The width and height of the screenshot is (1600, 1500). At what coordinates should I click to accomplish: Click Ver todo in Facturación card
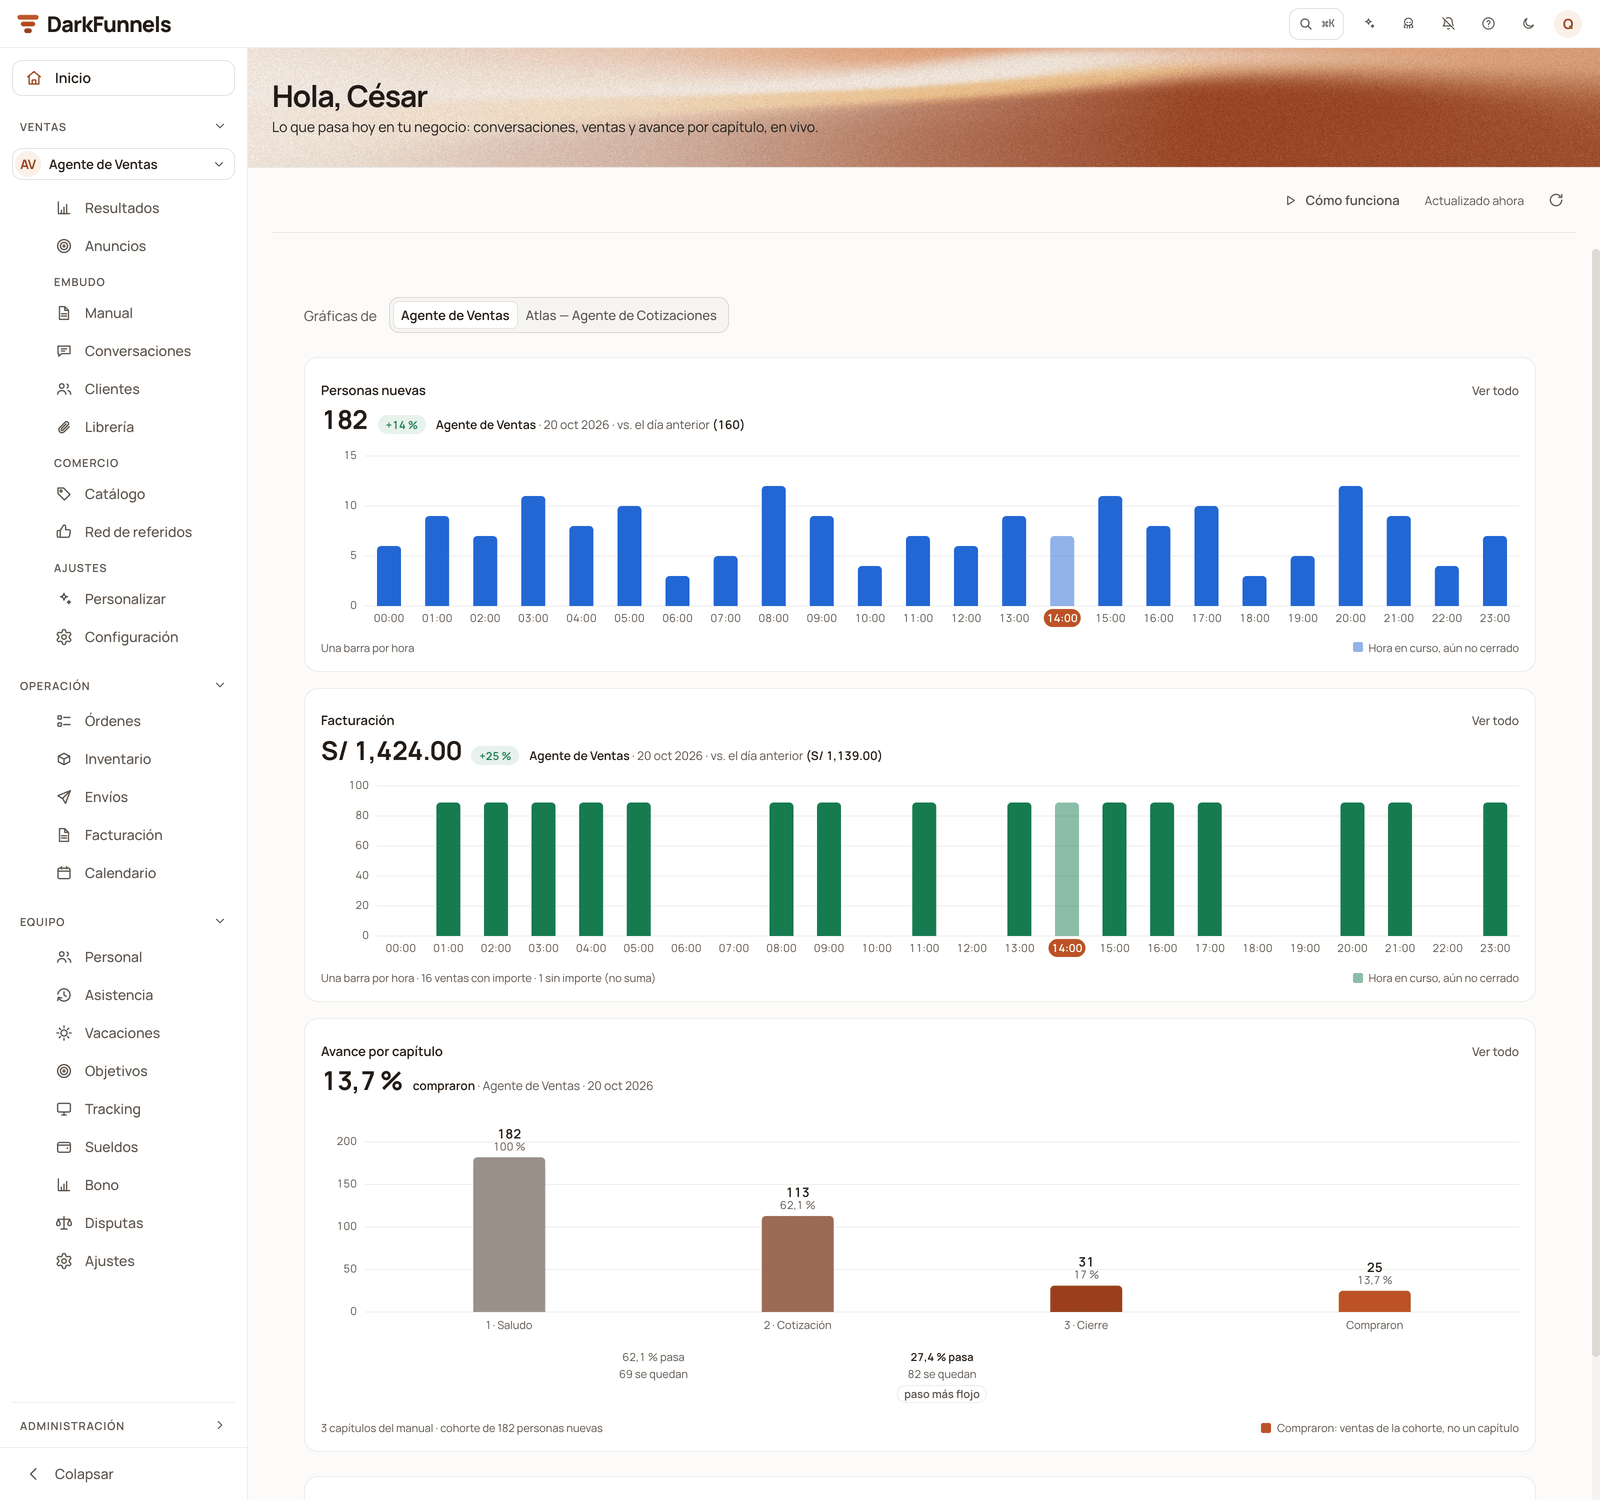coord(1495,721)
